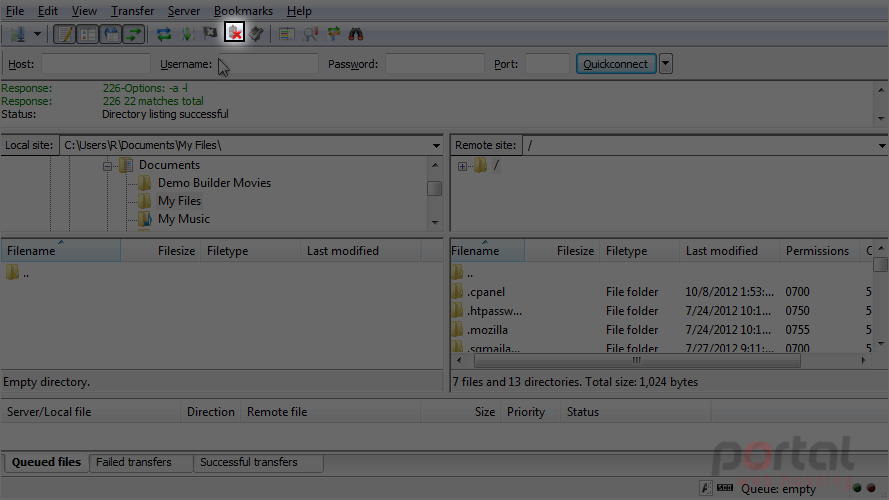Open the Site Manager icon

tap(18, 34)
